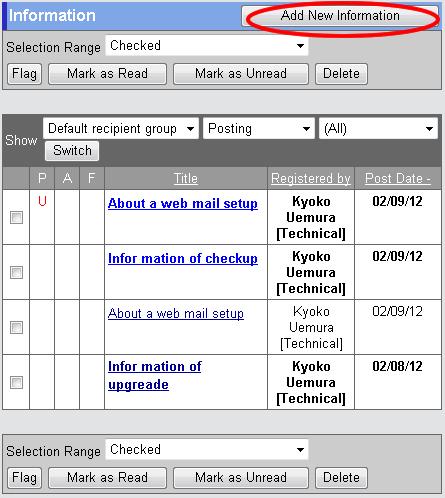
Task: Click the Switch button
Action: tap(72, 151)
